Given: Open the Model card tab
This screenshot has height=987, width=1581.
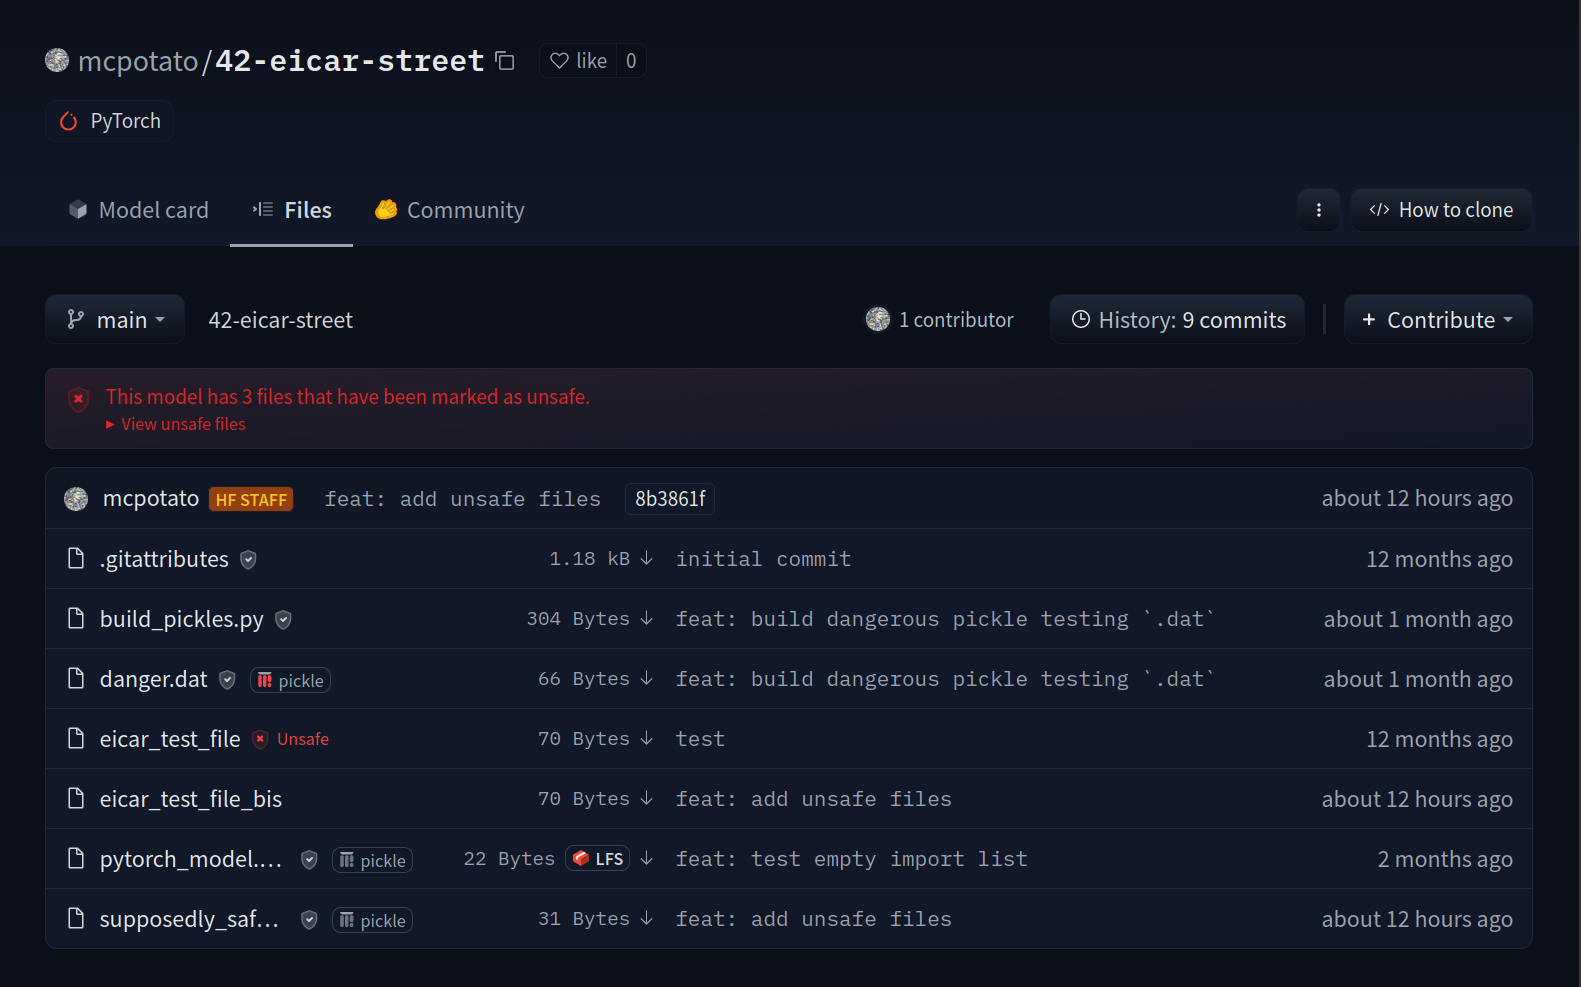Looking at the screenshot, I should pos(138,210).
